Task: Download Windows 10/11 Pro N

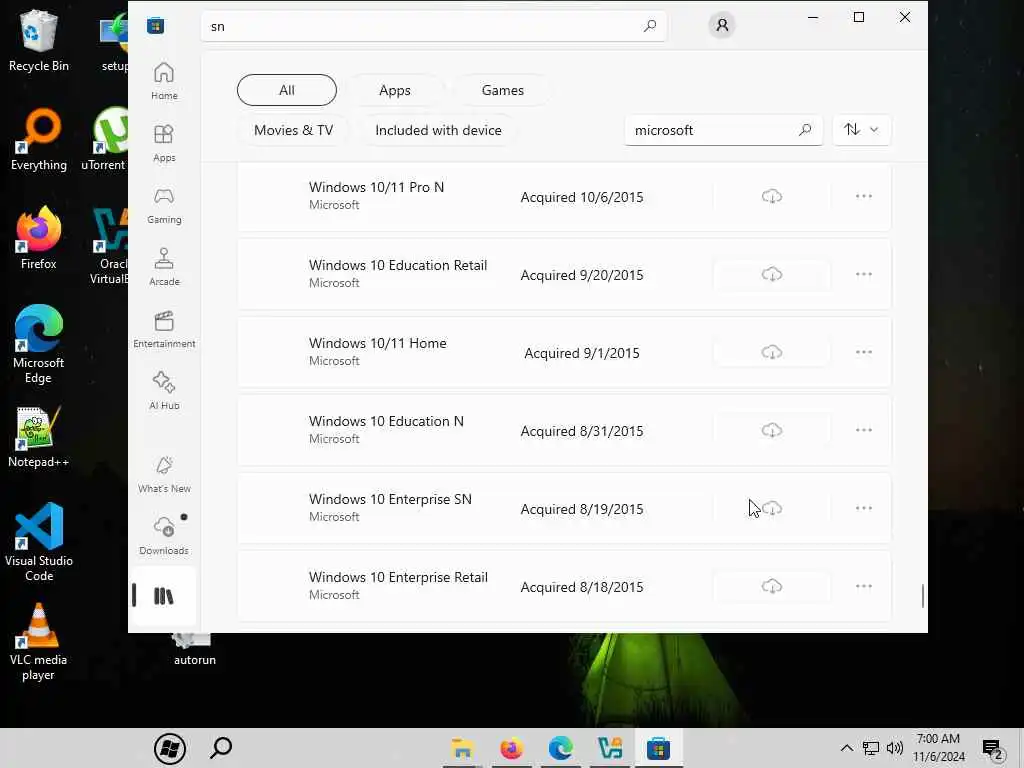Action: point(772,197)
